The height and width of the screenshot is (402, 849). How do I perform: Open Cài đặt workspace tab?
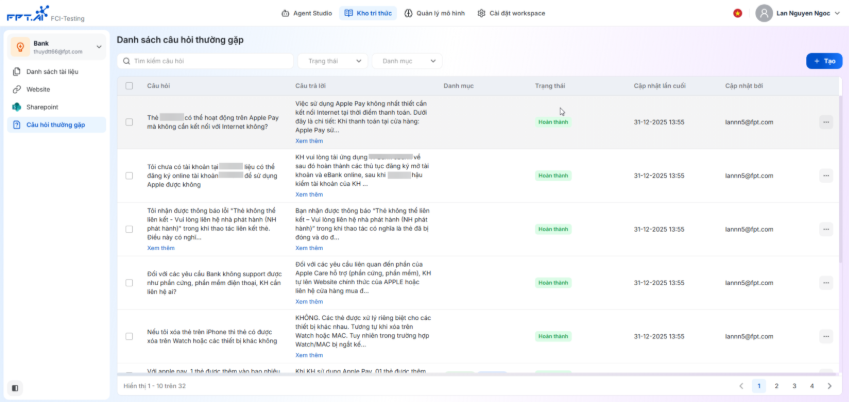(x=511, y=13)
